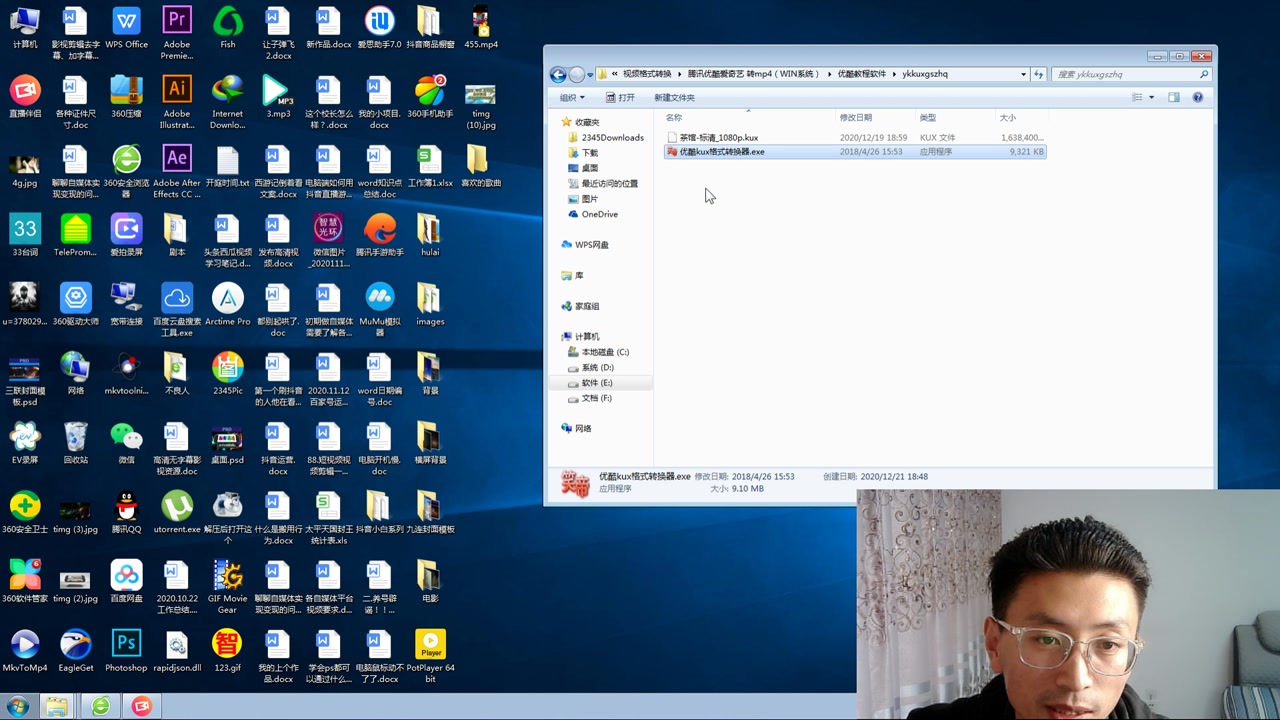Viewport: 1280px width, 720px height.
Task: Click the 打开 toolbar button
Action: [620, 97]
